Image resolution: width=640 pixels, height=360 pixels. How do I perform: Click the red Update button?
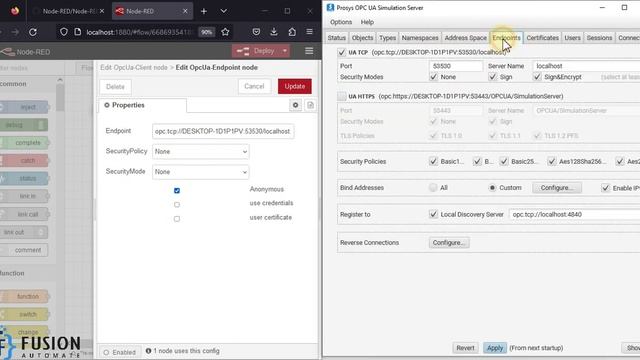coord(295,86)
